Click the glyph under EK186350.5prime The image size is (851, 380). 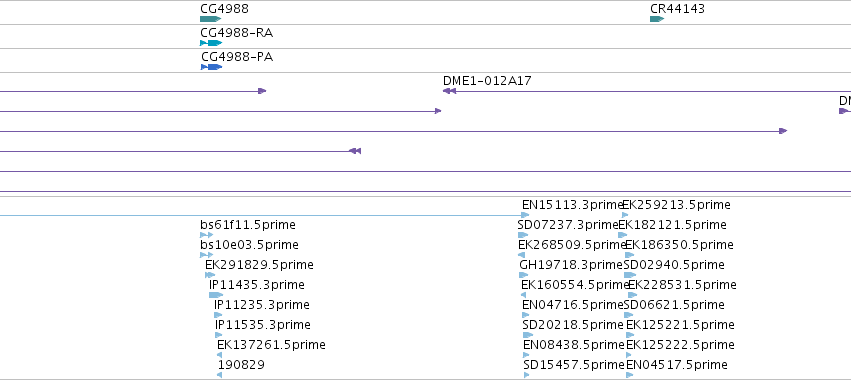point(630,255)
